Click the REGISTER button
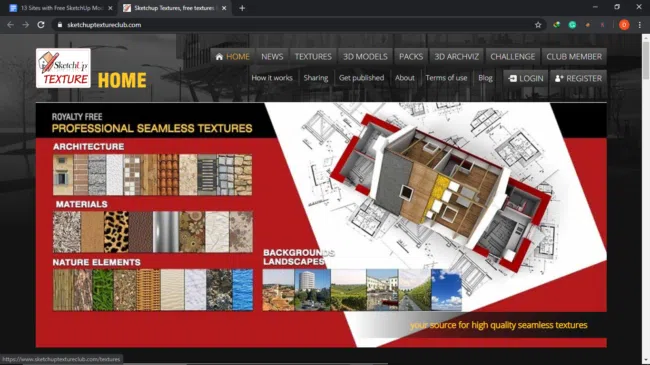 (578, 78)
